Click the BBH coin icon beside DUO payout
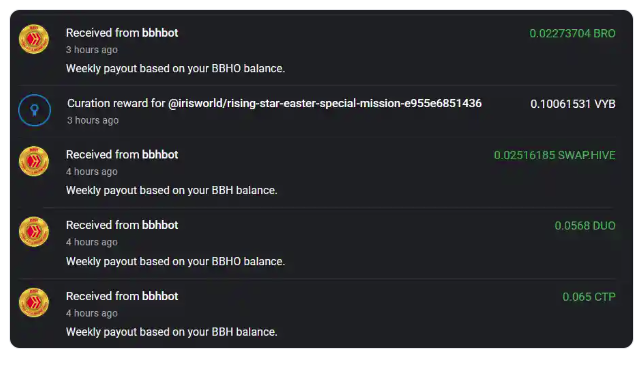Screen dimensions: 640x366 click(34, 232)
